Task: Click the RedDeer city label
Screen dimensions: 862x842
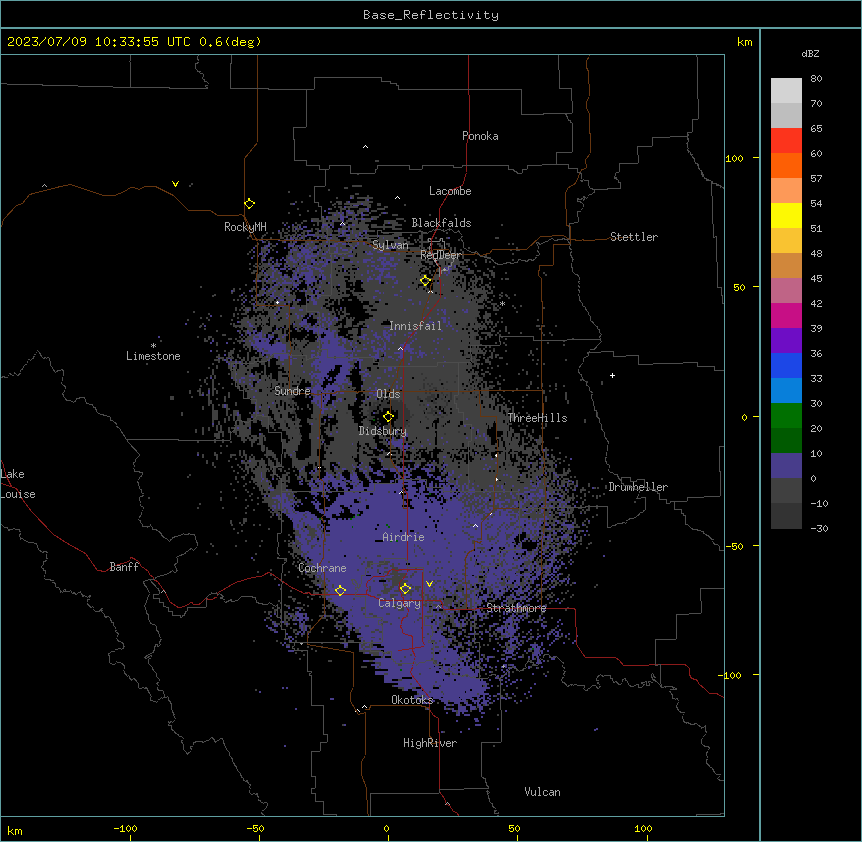Action: (x=441, y=255)
